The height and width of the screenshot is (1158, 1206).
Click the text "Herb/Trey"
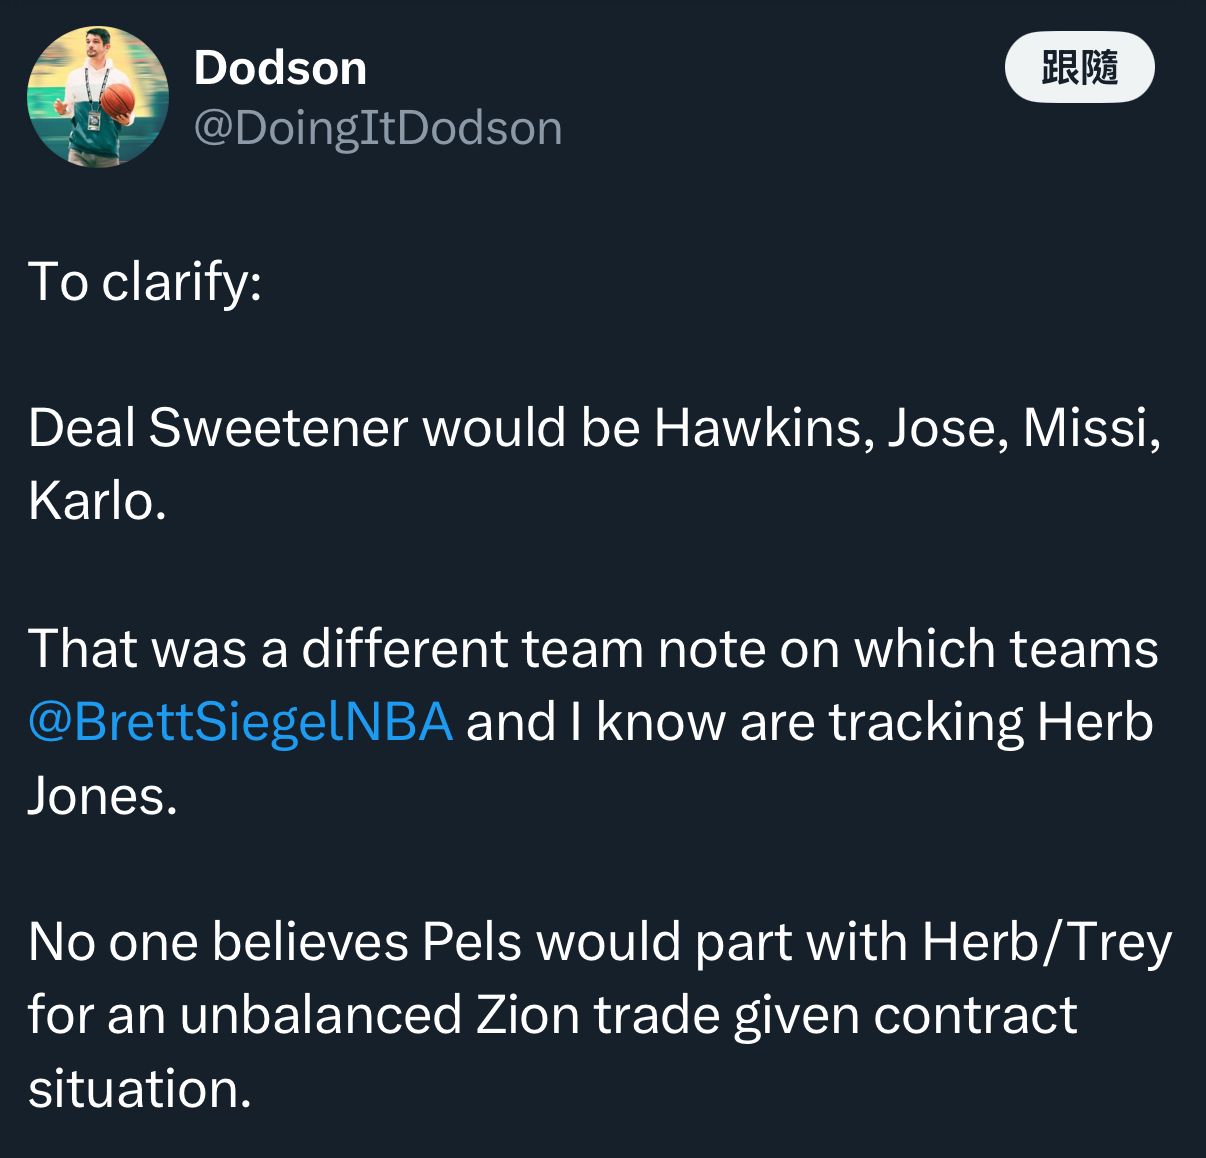tap(1046, 942)
